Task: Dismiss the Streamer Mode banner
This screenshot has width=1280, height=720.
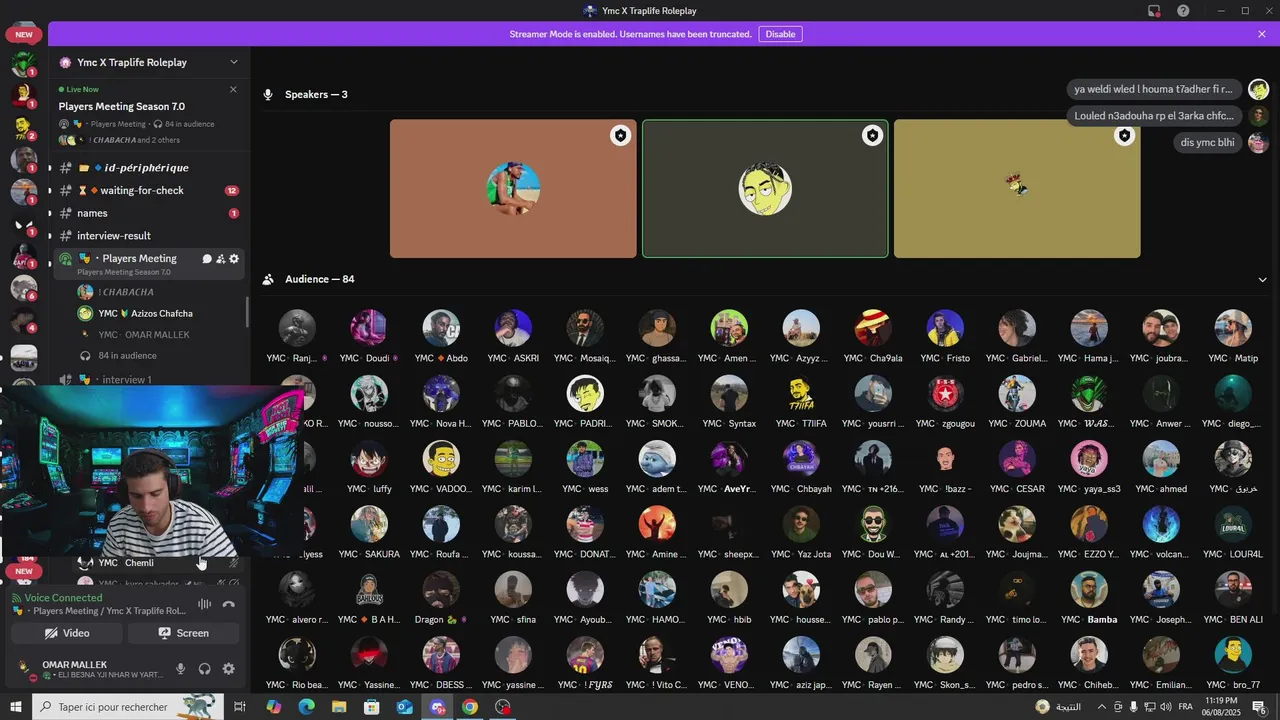Action: tap(1262, 34)
